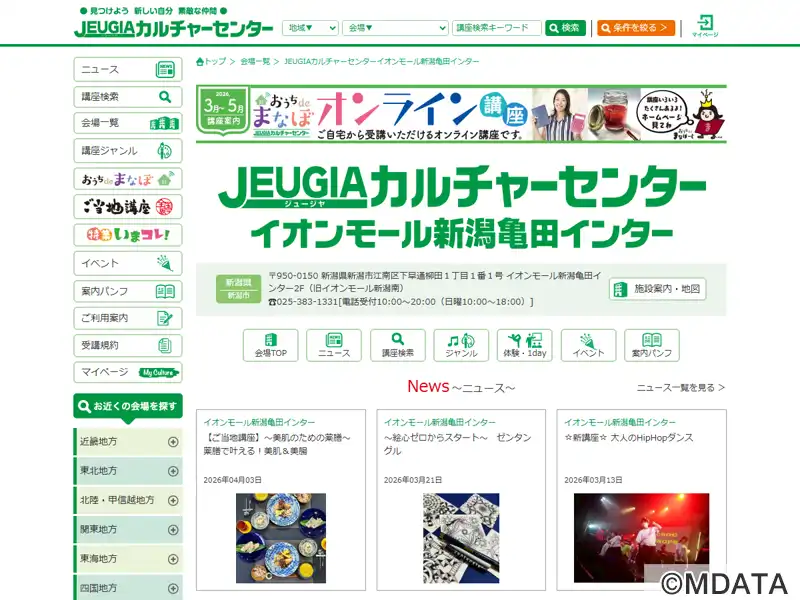This screenshot has height=600, width=800.
Task: Open 案内パンフ in the left sidebar
Action: (x=128, y=291)
